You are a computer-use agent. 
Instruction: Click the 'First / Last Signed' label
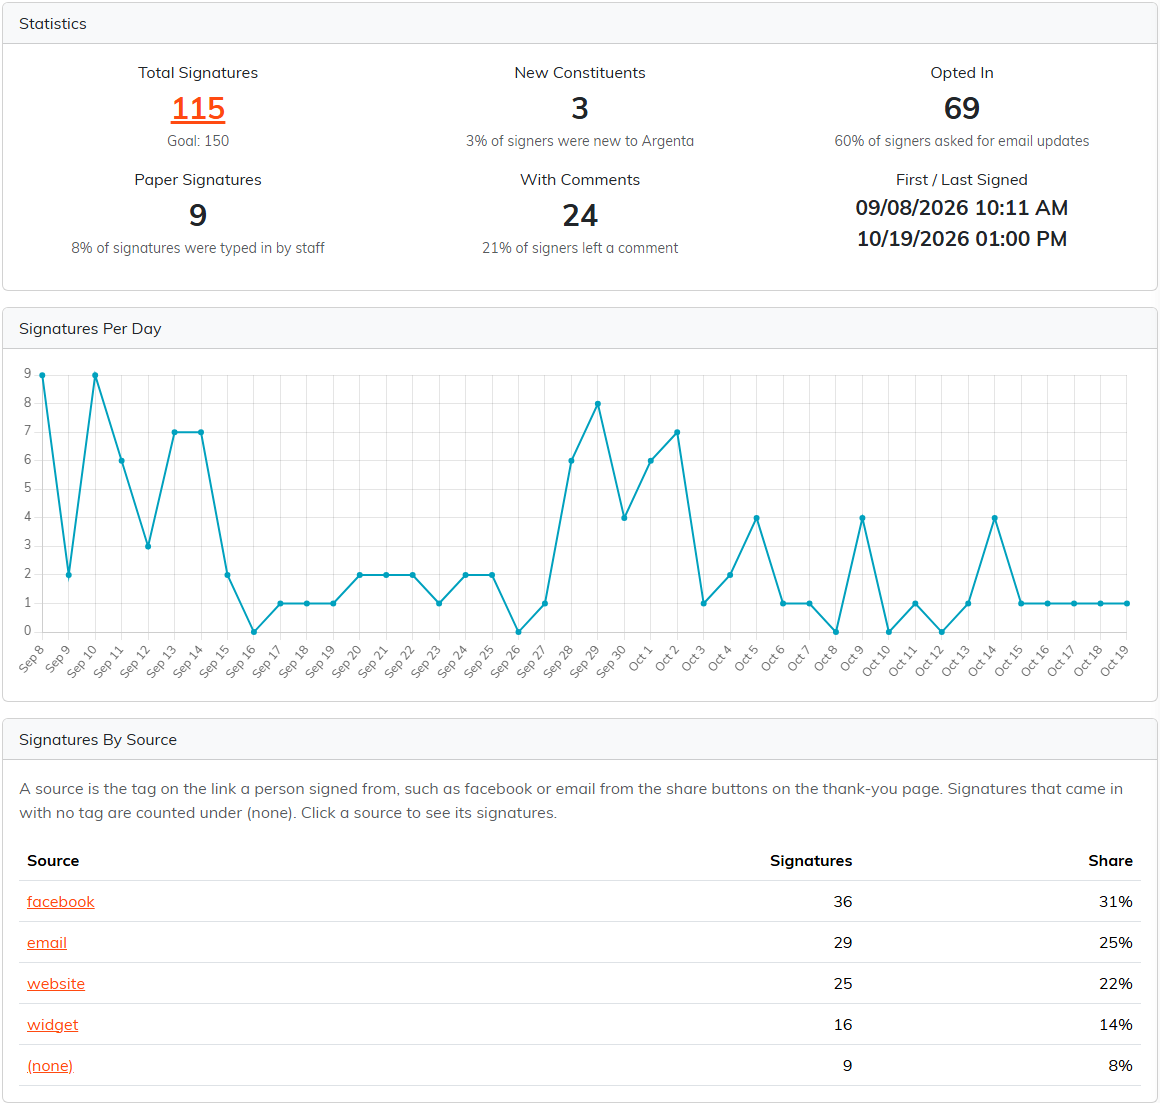962,180
